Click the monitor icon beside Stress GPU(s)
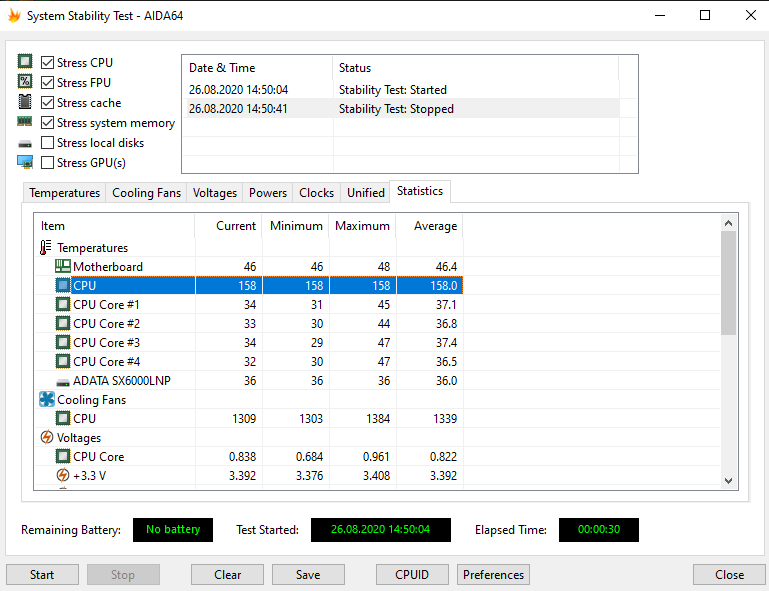 [x=25, y=162]
